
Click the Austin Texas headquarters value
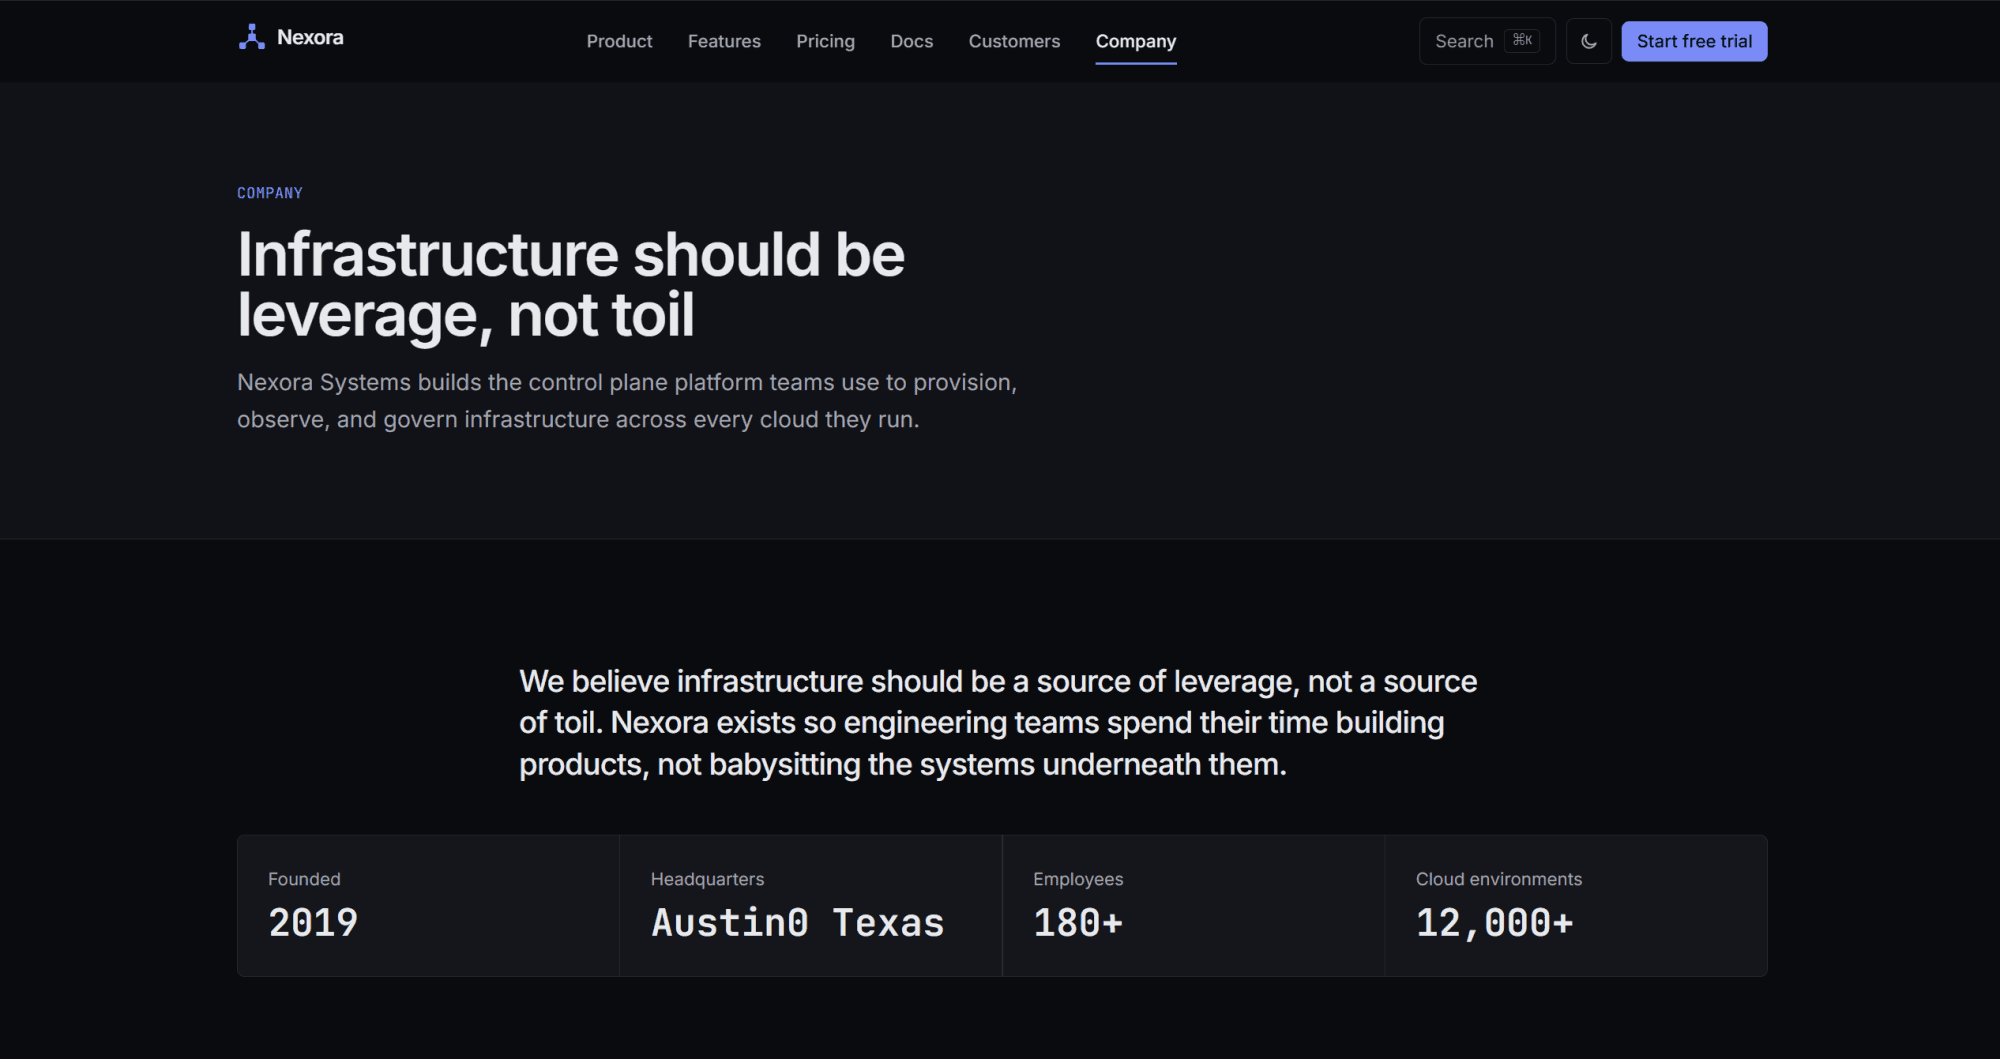(x=798, y=922)
